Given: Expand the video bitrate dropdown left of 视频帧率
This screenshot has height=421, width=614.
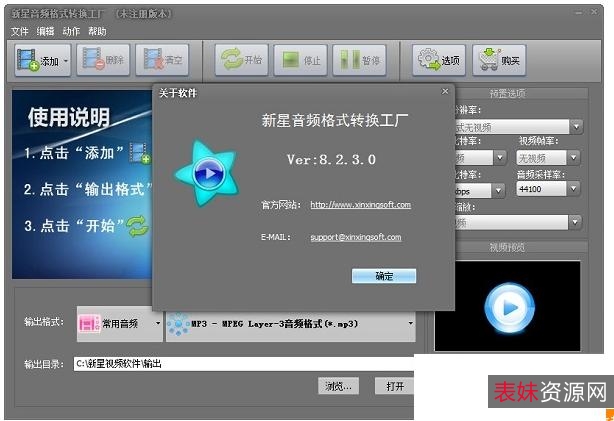Looking at the screenshot, I should point(500,158).
